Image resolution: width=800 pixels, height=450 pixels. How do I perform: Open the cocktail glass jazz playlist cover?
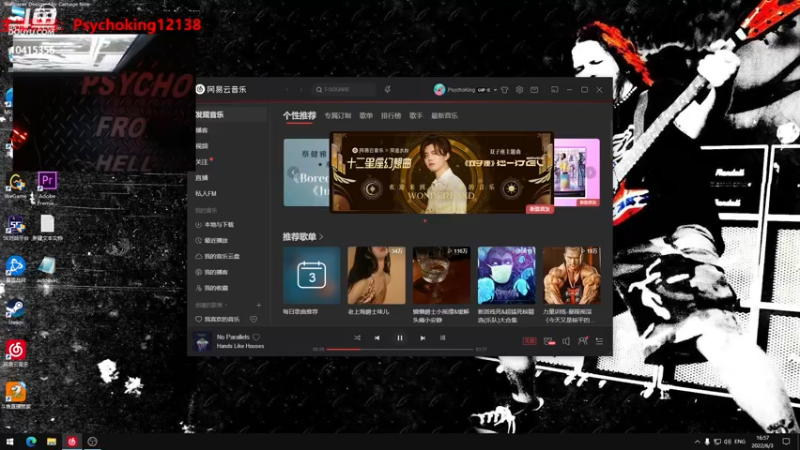pyautogui.click(x=441, y=276)
